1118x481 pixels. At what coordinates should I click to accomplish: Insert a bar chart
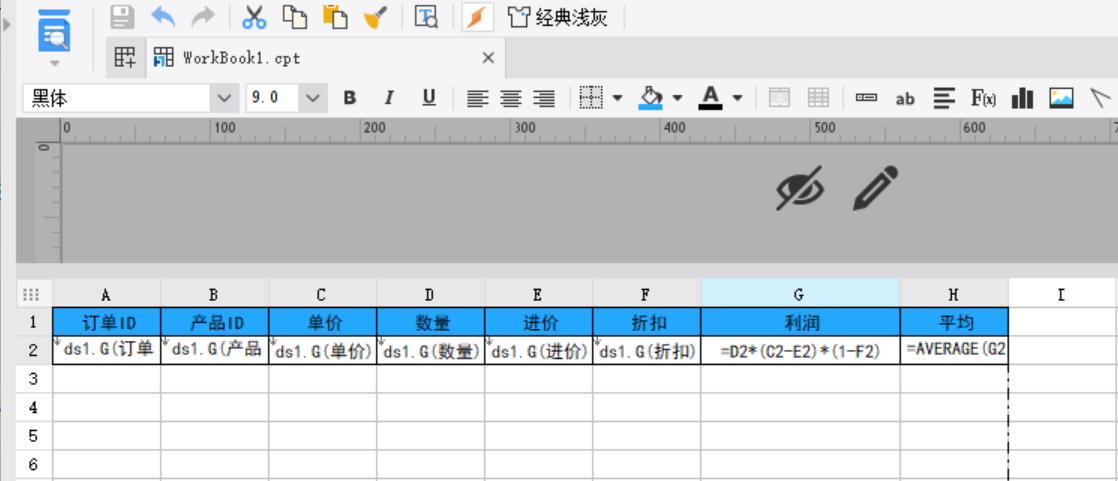1022,98
